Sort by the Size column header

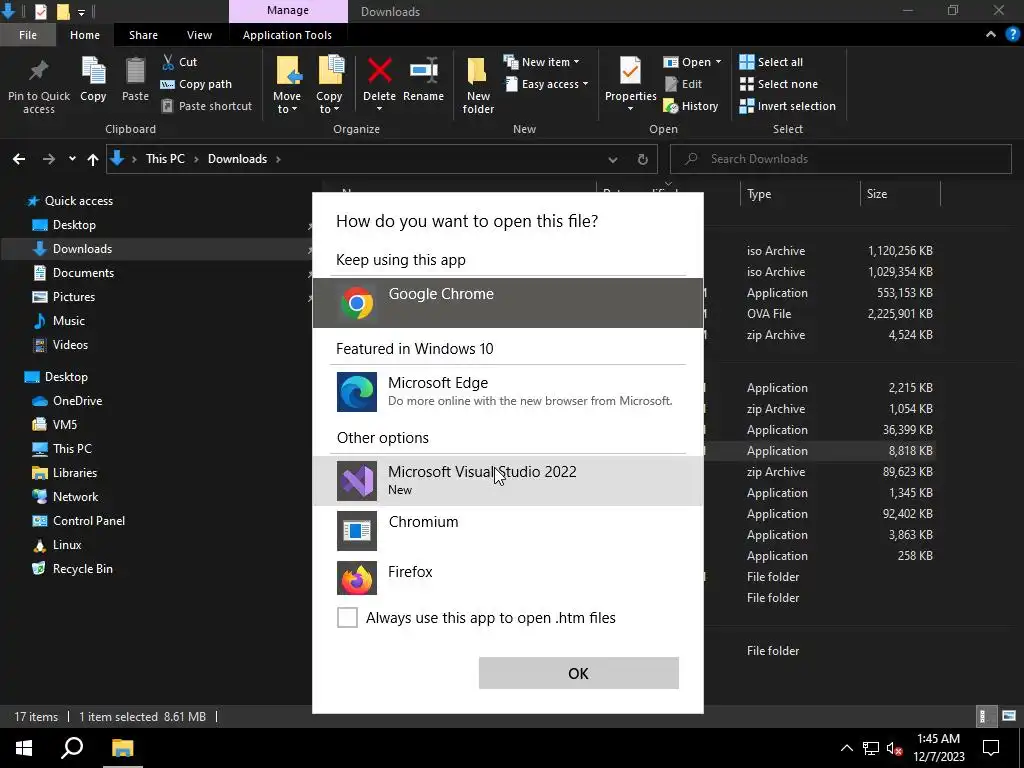tap(900, 194)
